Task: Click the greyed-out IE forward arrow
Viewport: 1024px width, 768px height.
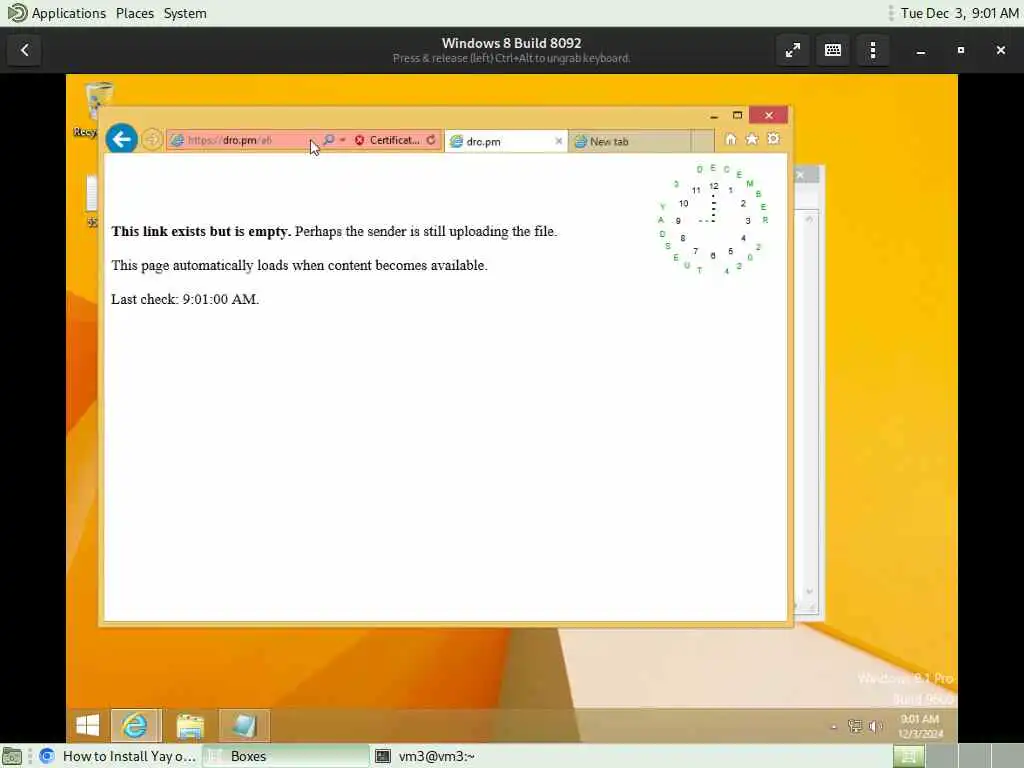Action: point(152,140)
